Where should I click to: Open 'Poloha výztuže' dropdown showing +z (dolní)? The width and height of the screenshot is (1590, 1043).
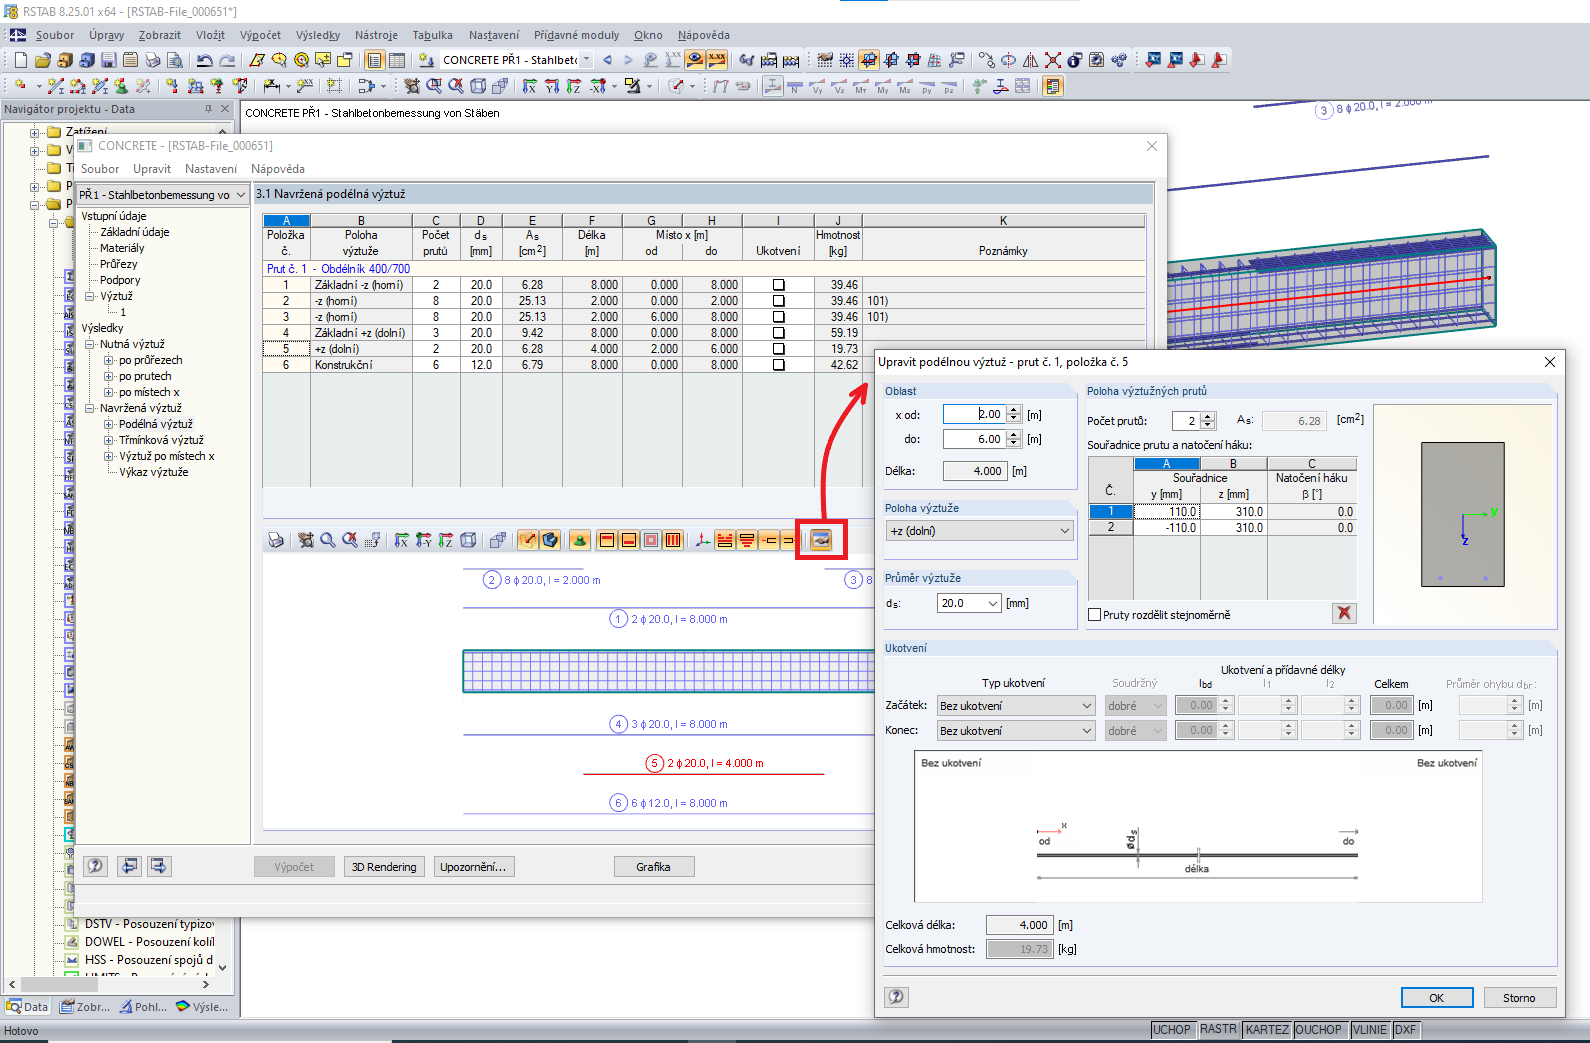click(x=980, y=531)
